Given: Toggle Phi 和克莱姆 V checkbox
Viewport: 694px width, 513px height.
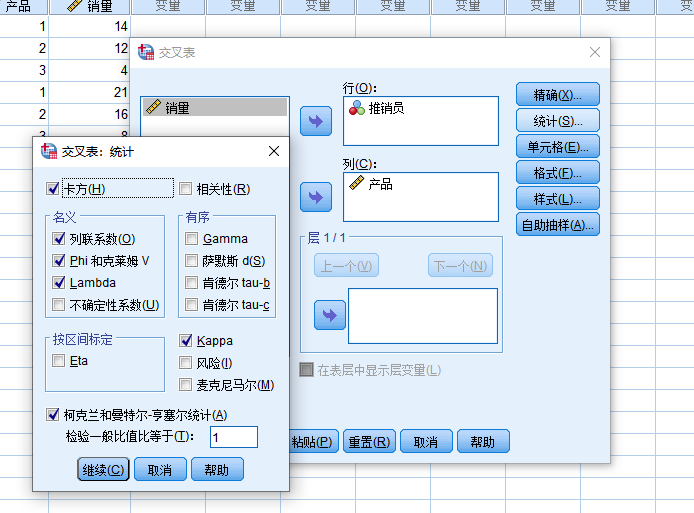Looking at the screenshot, I should (59, 260).
